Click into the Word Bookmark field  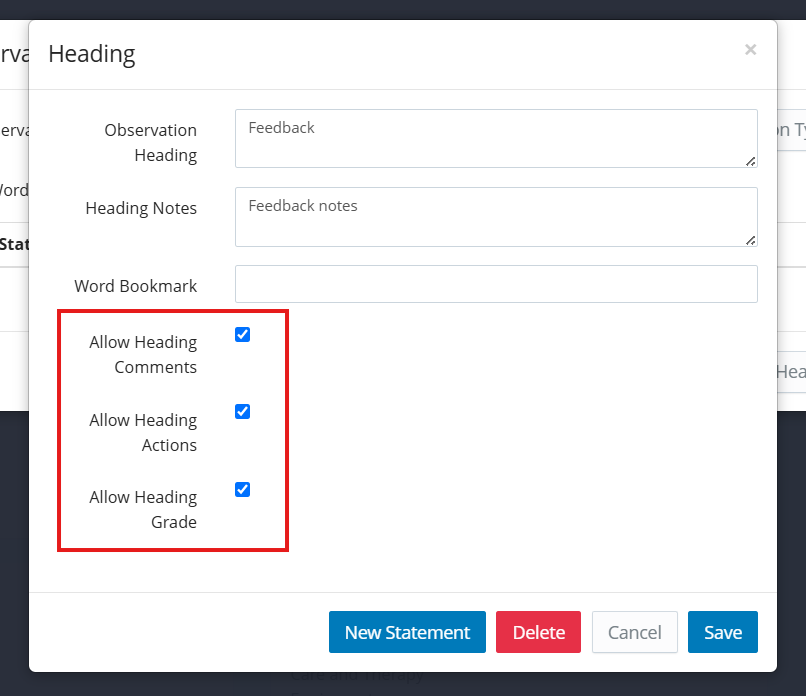[495, 284]
